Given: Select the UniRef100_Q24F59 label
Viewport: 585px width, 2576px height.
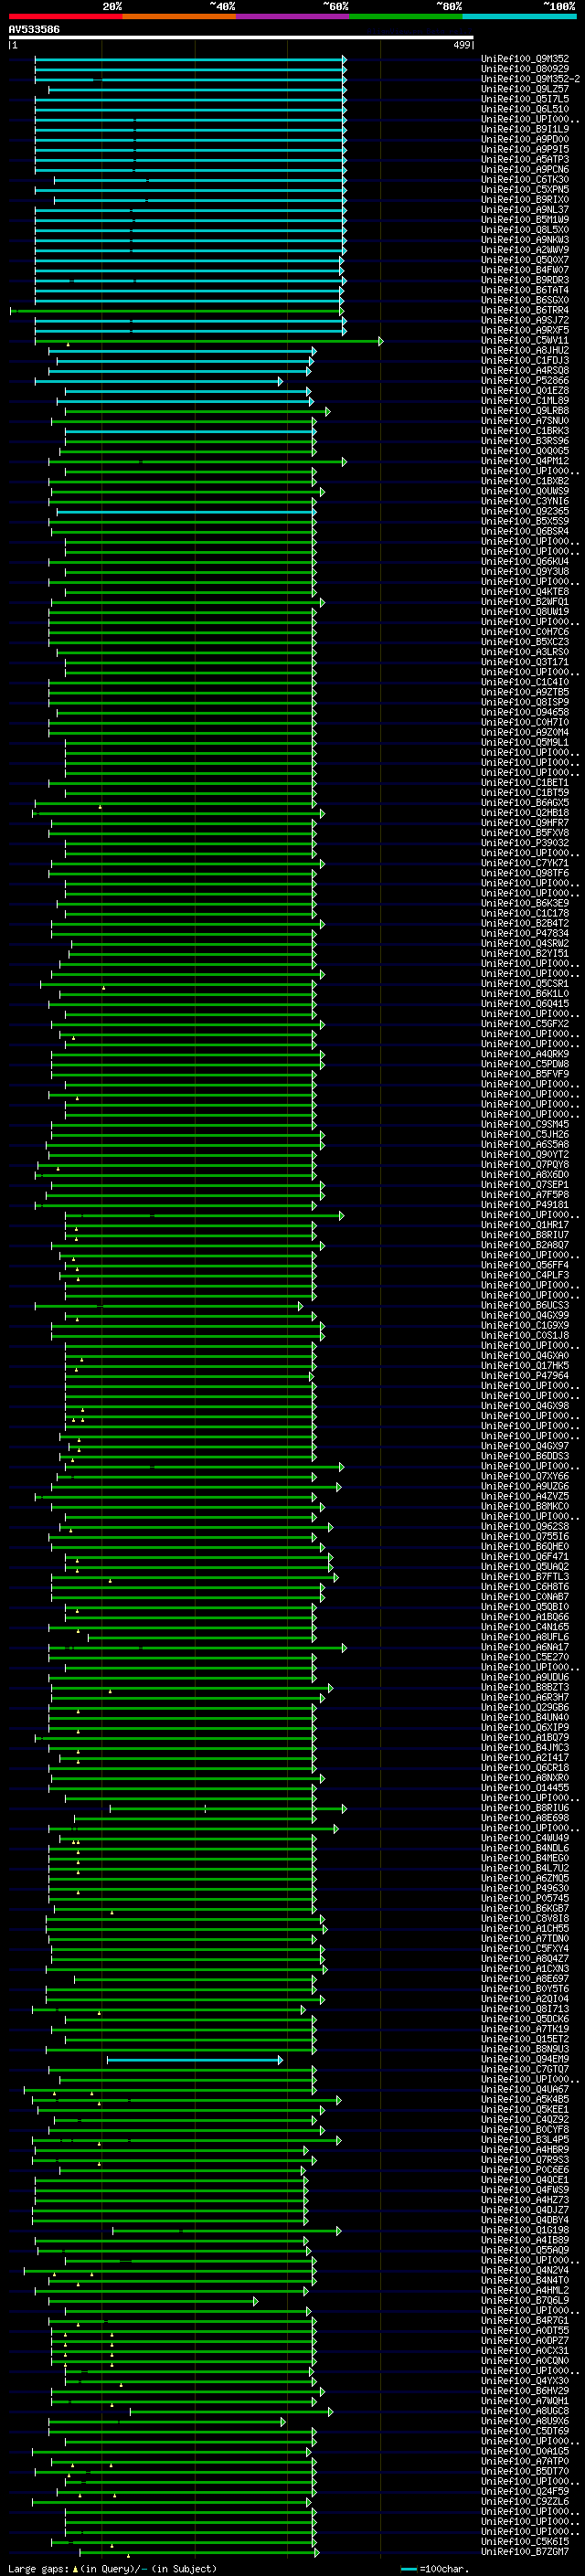Looking at the screenshot, I should (525, 2491).
